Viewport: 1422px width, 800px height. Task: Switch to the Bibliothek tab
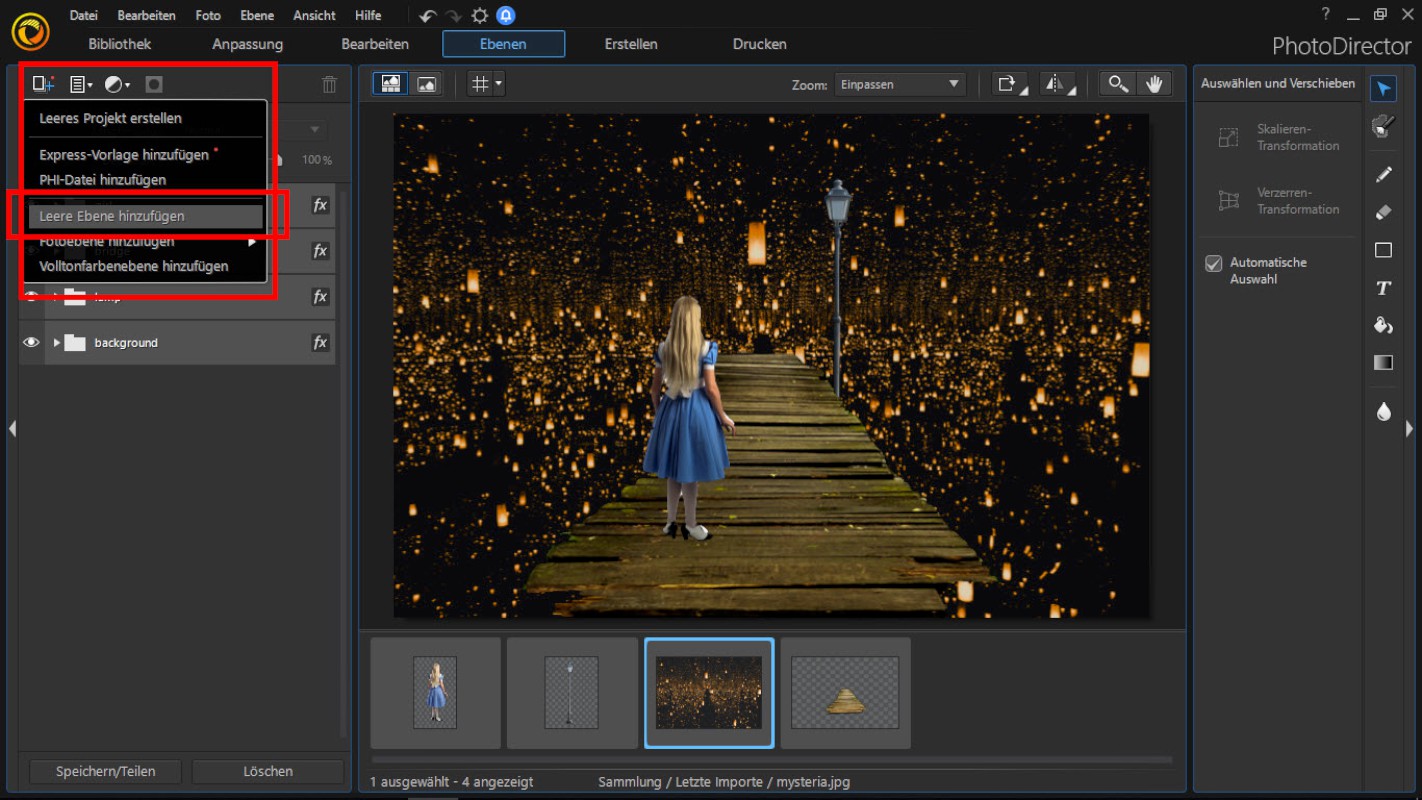pos(120,44)
